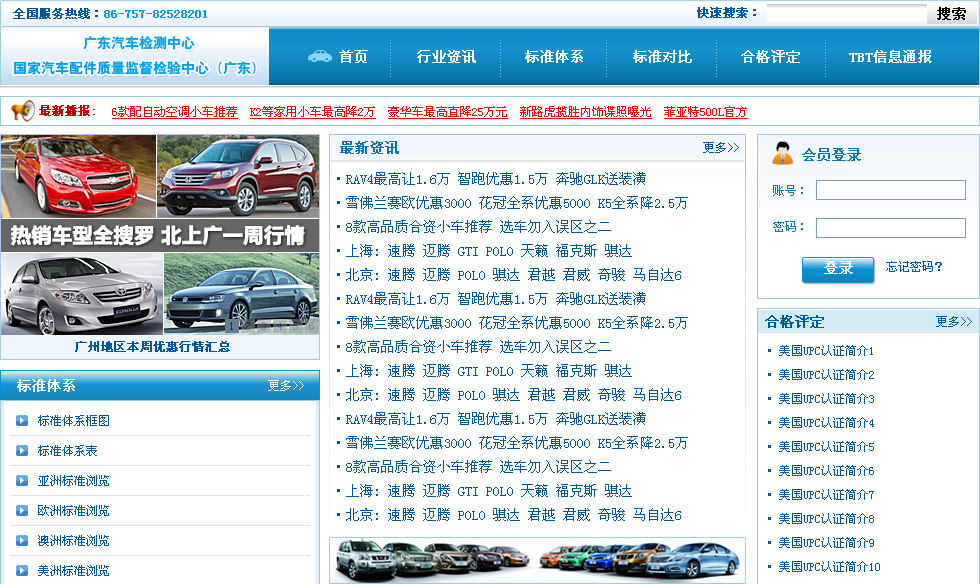Select the 标准对比 navigation item
The height and width of the screenshot is (584, 980).
(662, 57)
